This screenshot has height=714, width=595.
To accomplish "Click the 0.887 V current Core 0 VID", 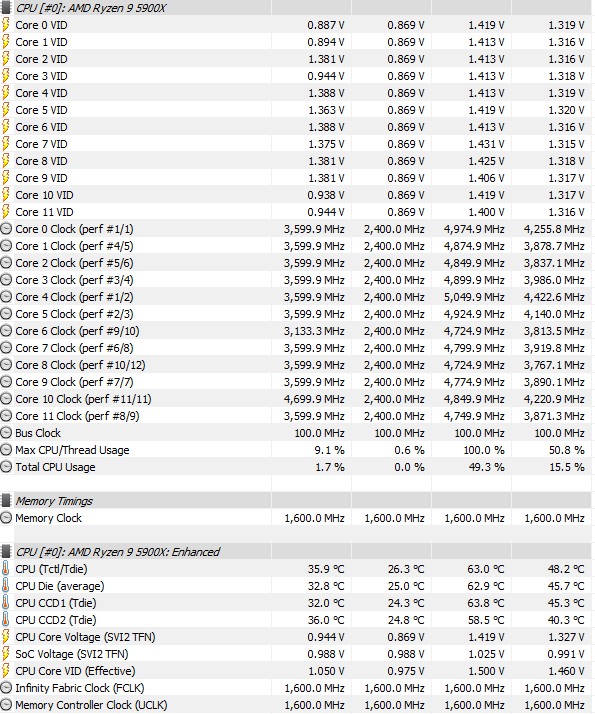I will pos(326,25).
